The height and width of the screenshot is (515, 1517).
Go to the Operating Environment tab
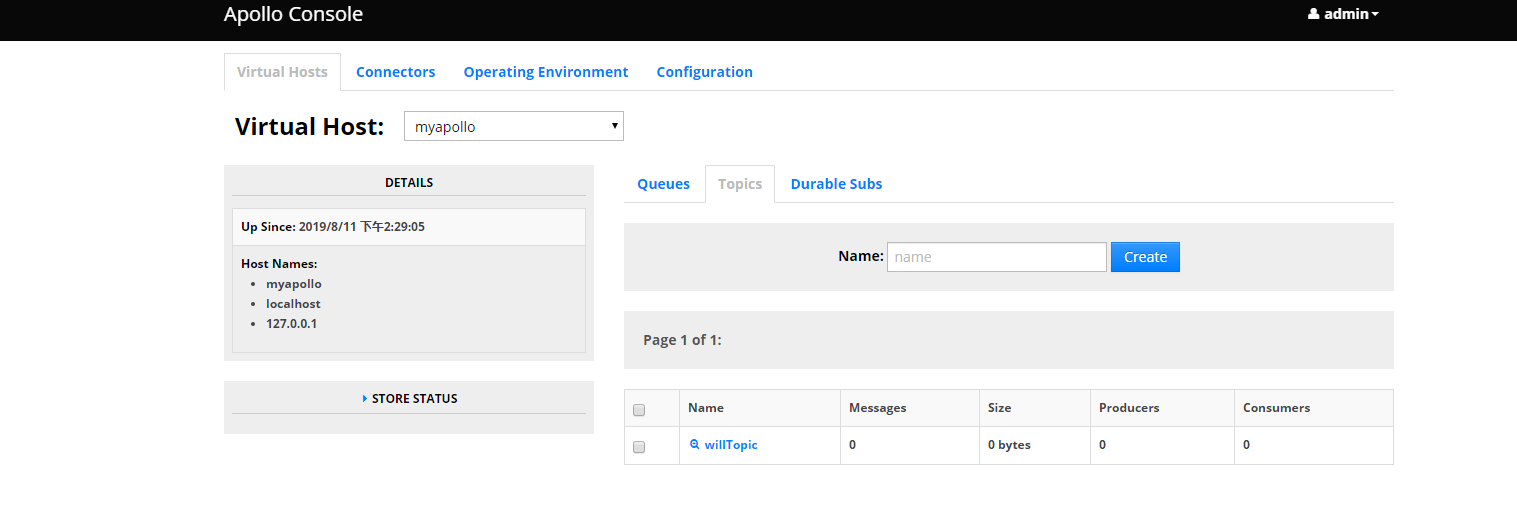[x=546, y=72]
